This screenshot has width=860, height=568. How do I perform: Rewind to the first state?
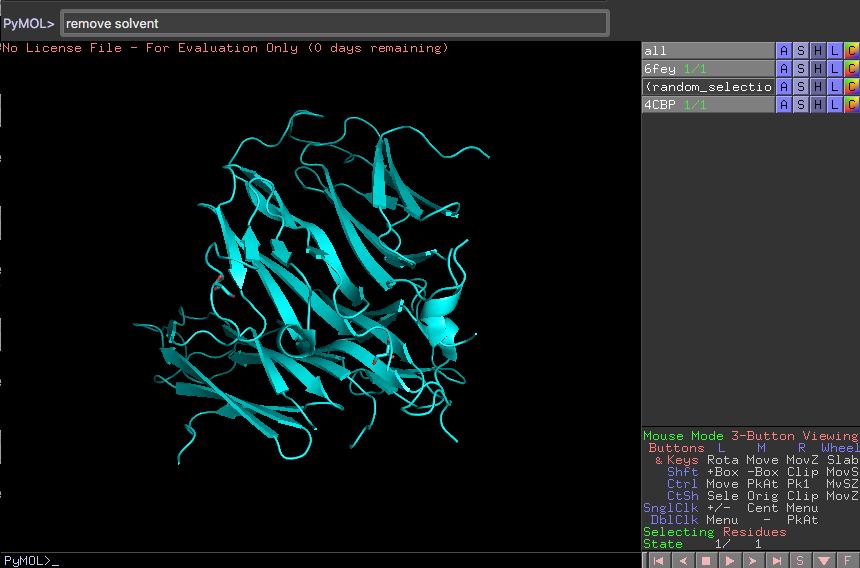659,561
